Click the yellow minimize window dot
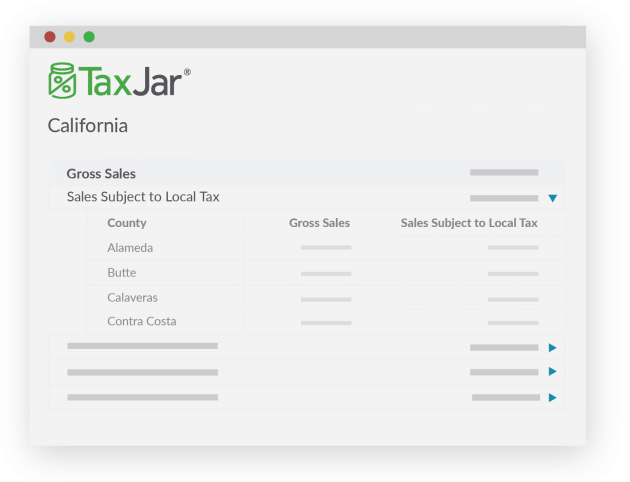The width and height of the screenshot is (630, 482). point(70,37)
